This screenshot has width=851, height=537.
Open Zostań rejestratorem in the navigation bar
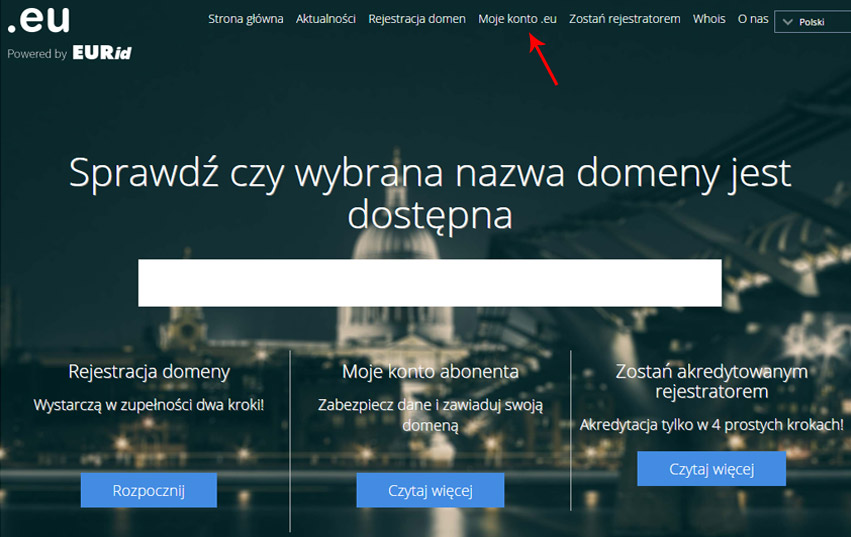[x=624, y=19]
